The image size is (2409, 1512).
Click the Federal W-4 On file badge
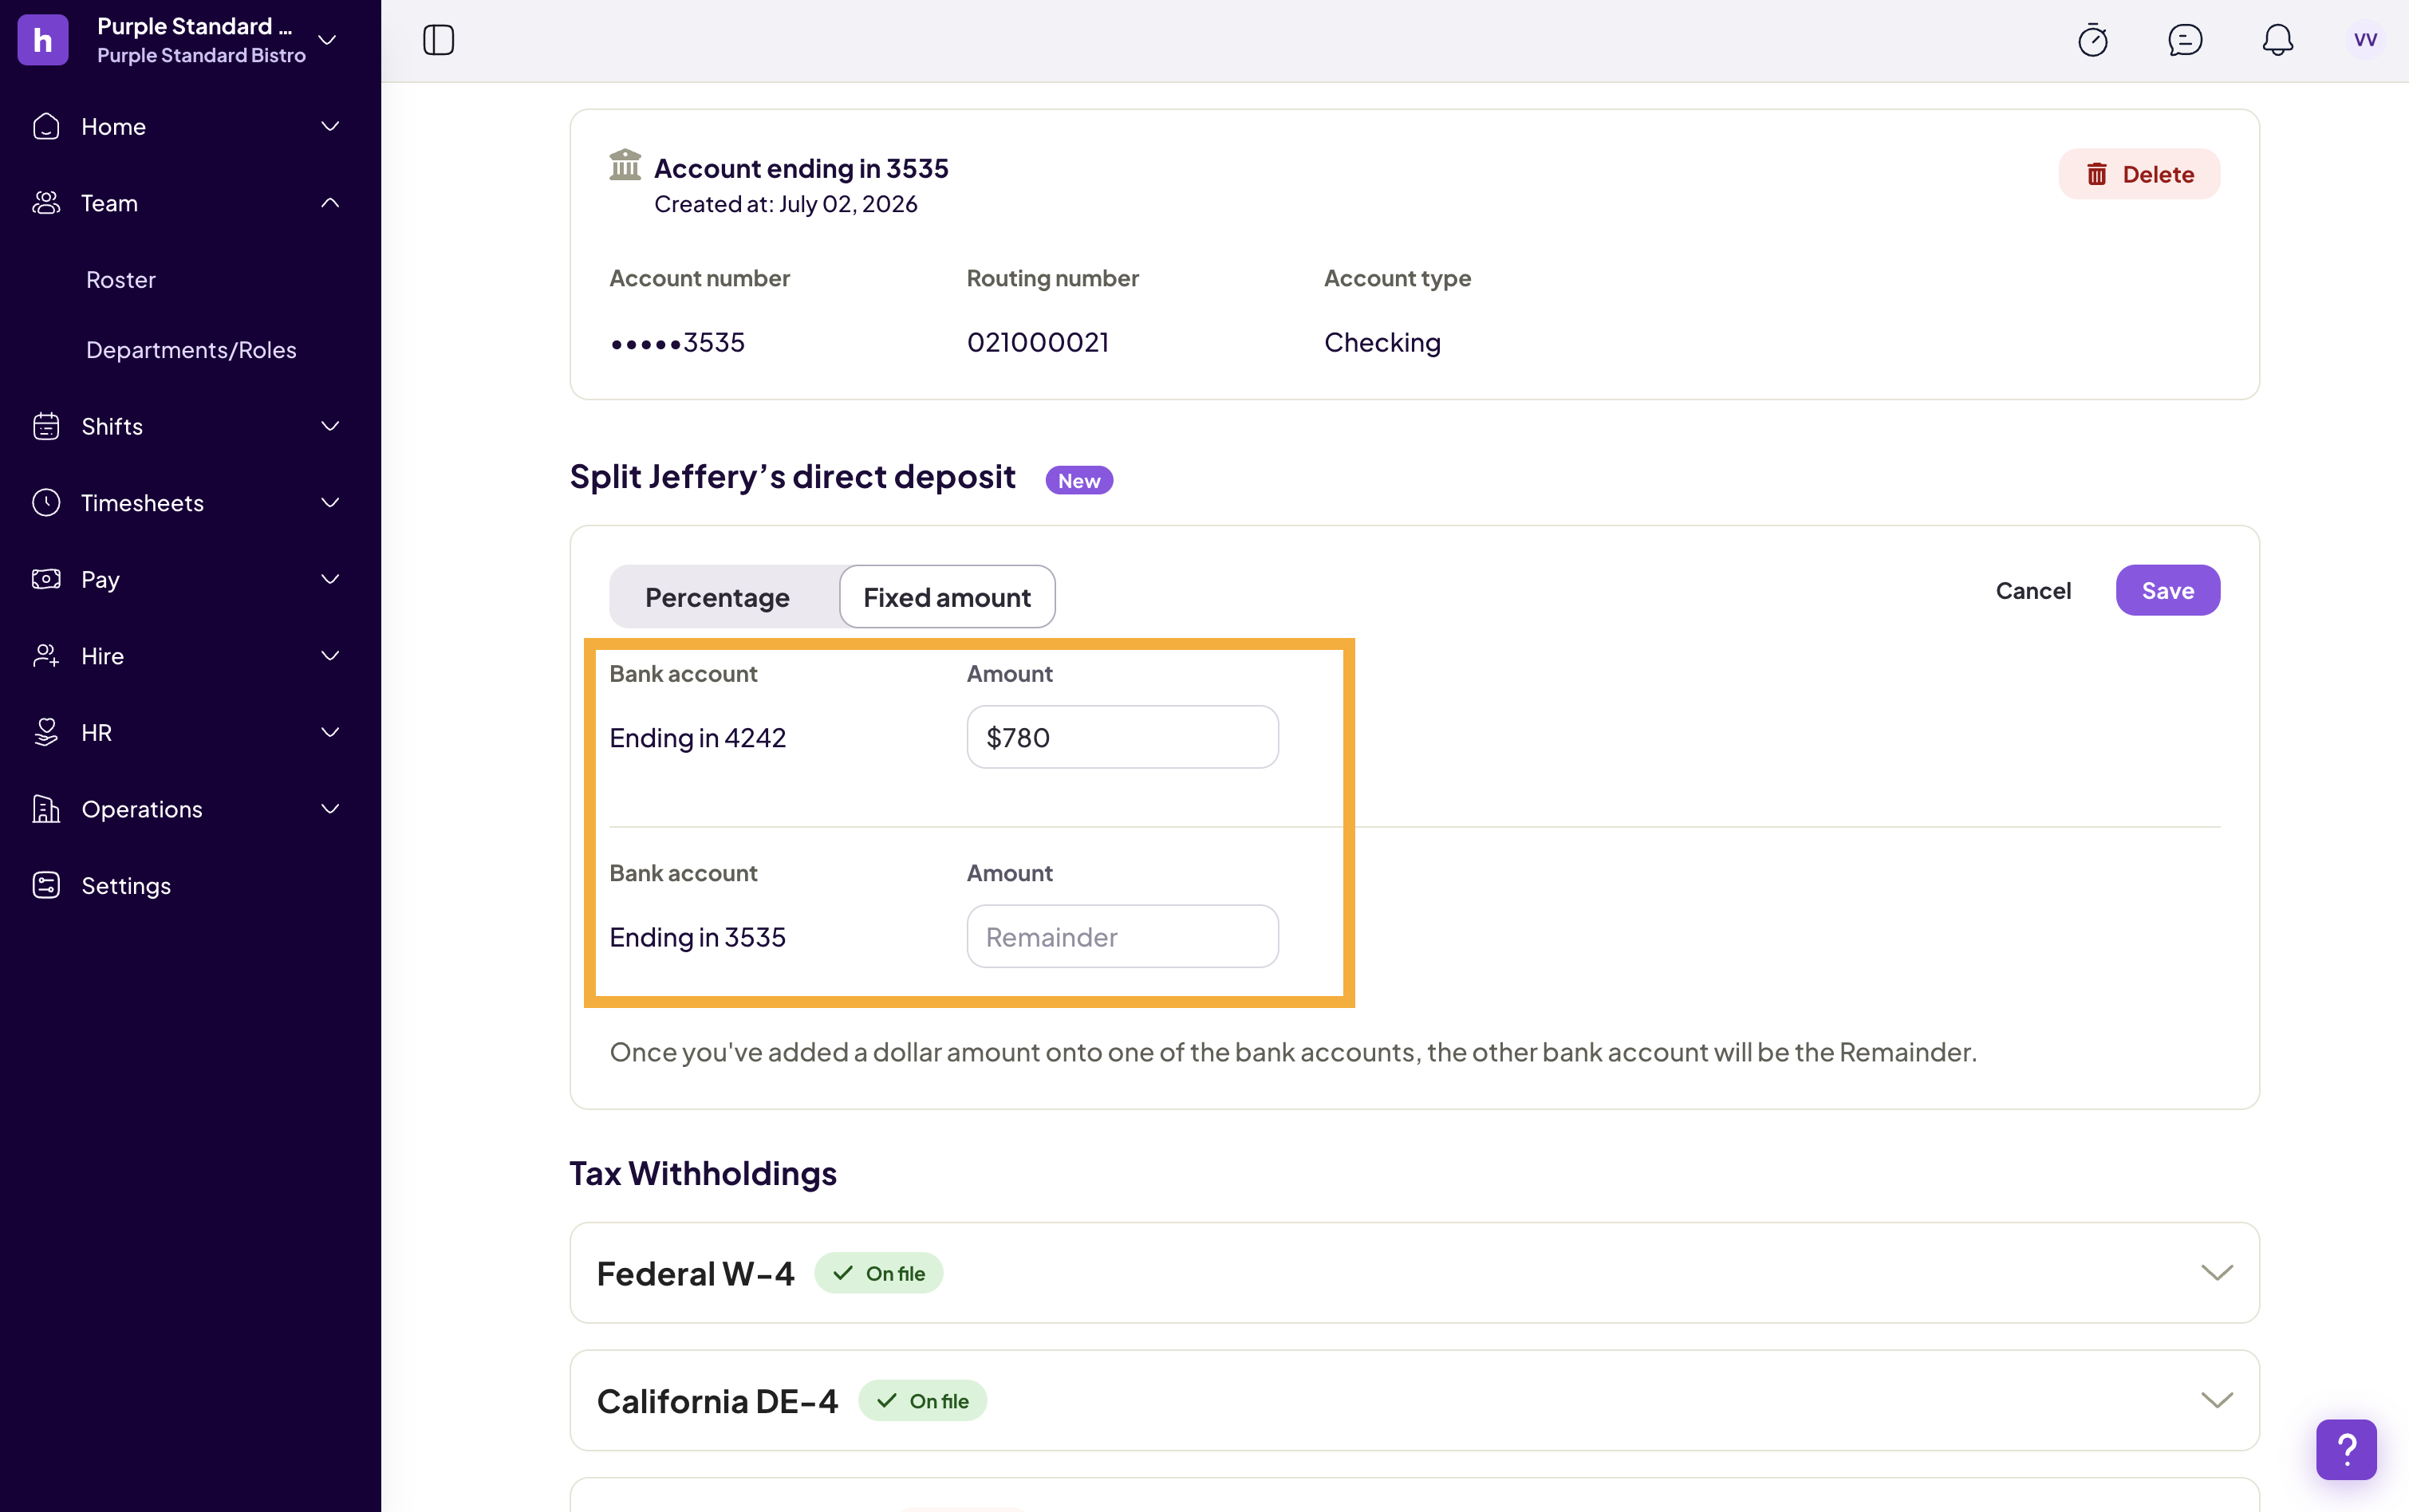click(878, 1273)
